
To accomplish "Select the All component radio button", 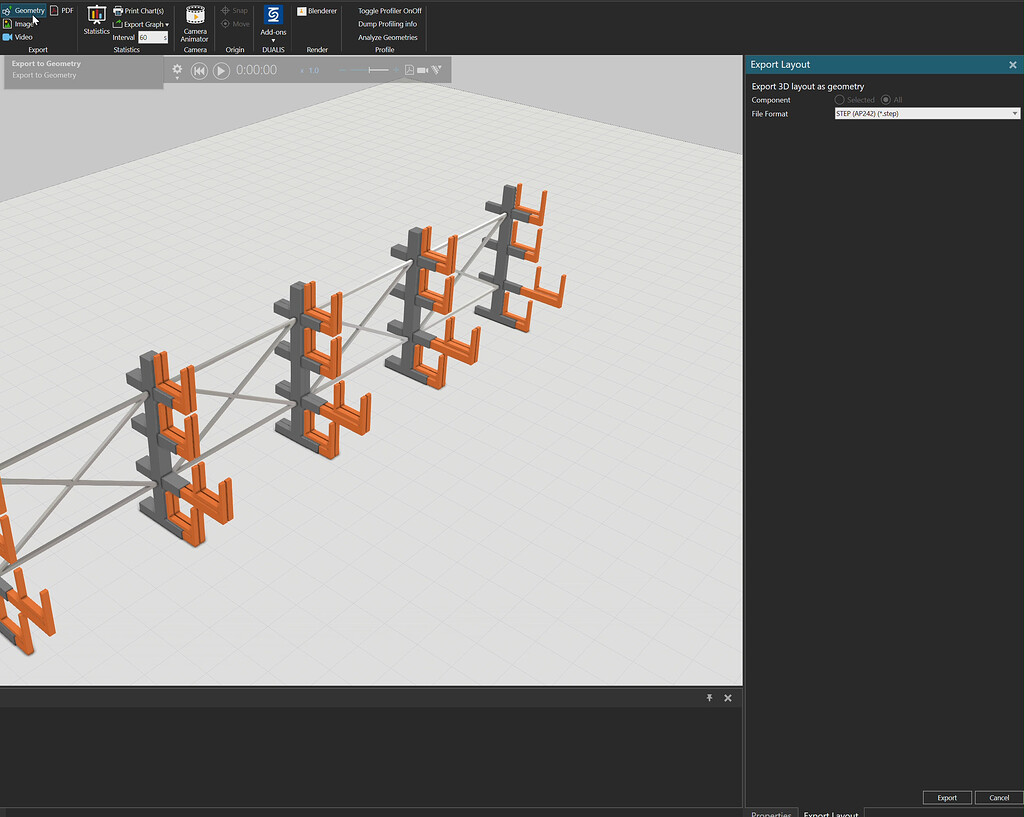I will coord(888,100).
